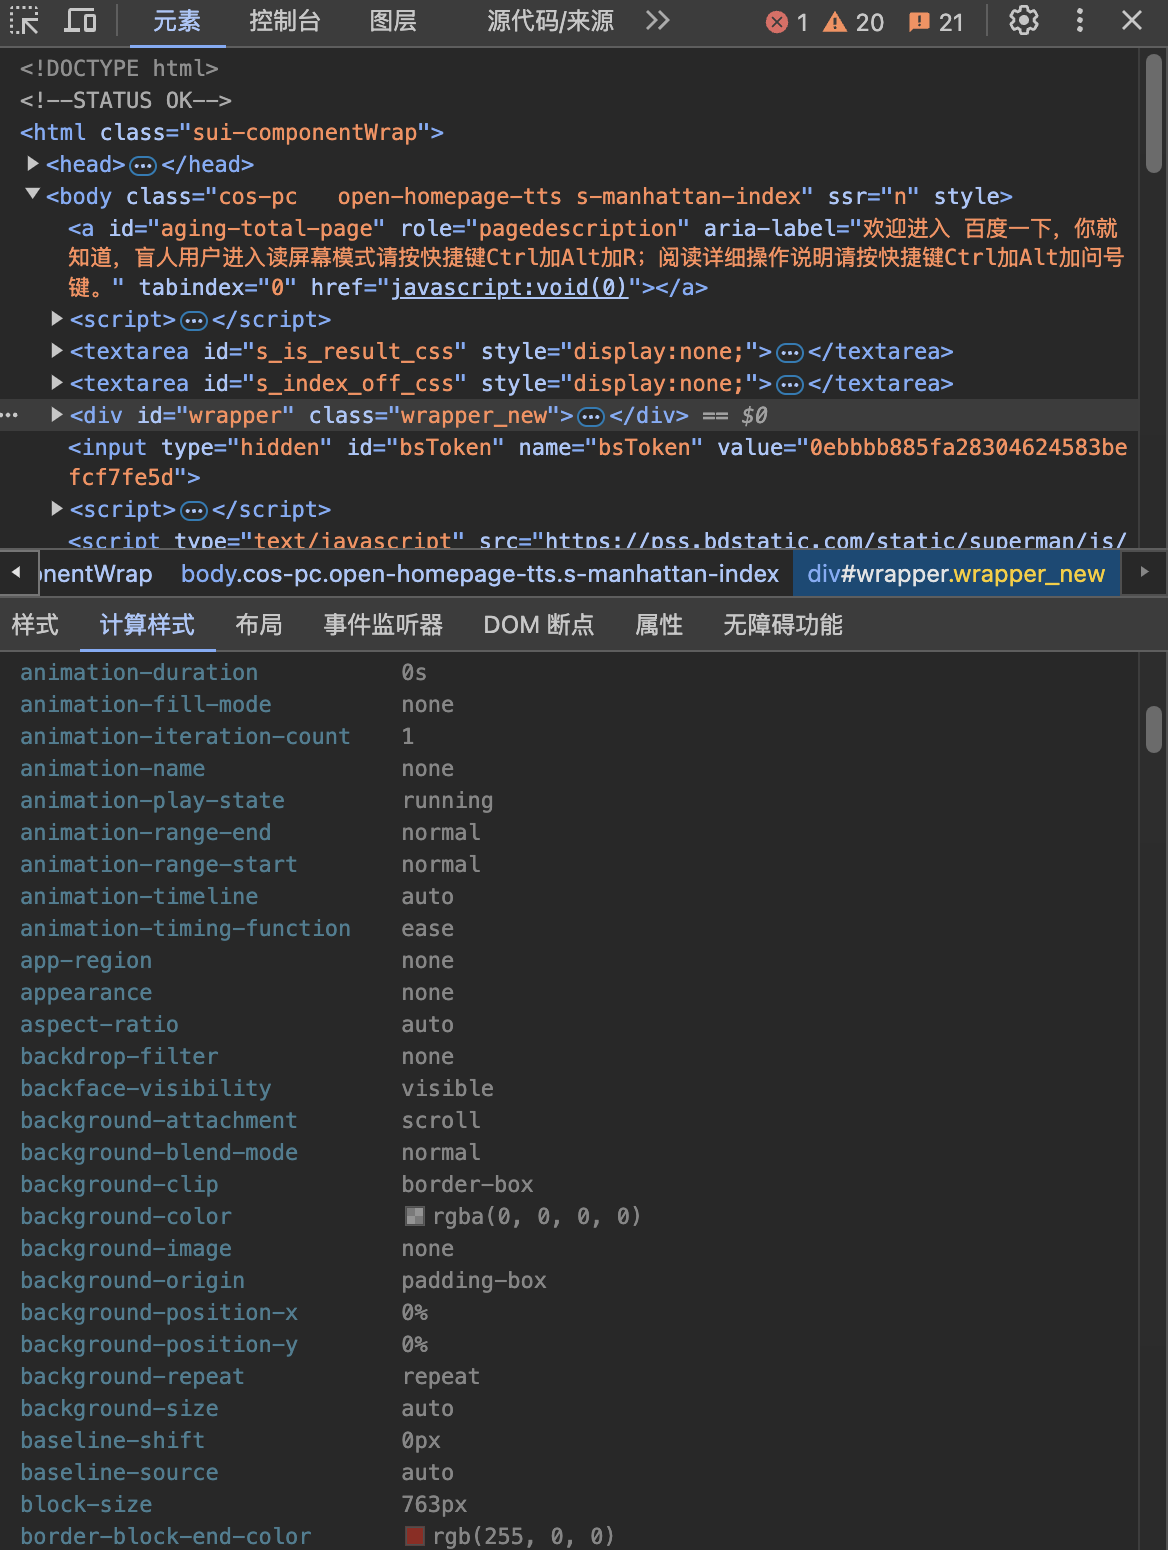
Task: Toggle the device toolbar icon
Action: [x=80, y=20]
